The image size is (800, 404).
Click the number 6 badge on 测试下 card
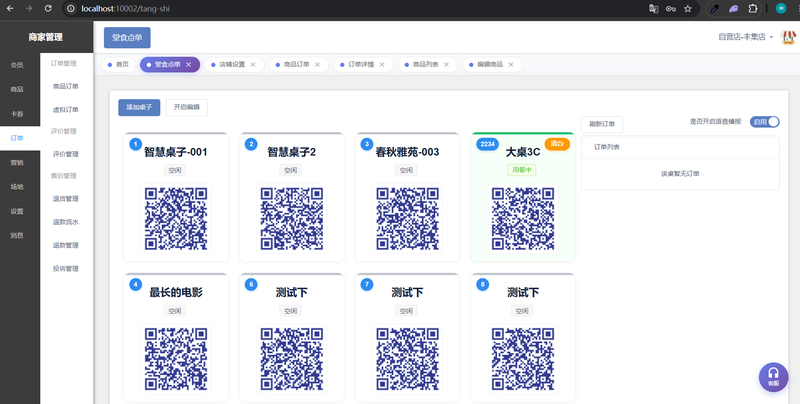tap(251, 285)
